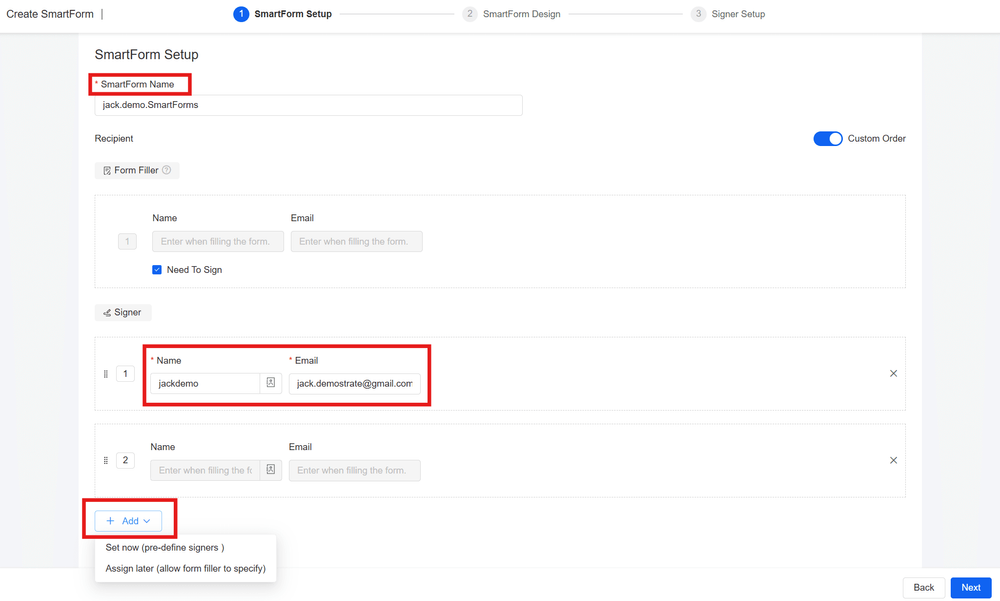Go to Signer Setup step

(x=737, y=14)
